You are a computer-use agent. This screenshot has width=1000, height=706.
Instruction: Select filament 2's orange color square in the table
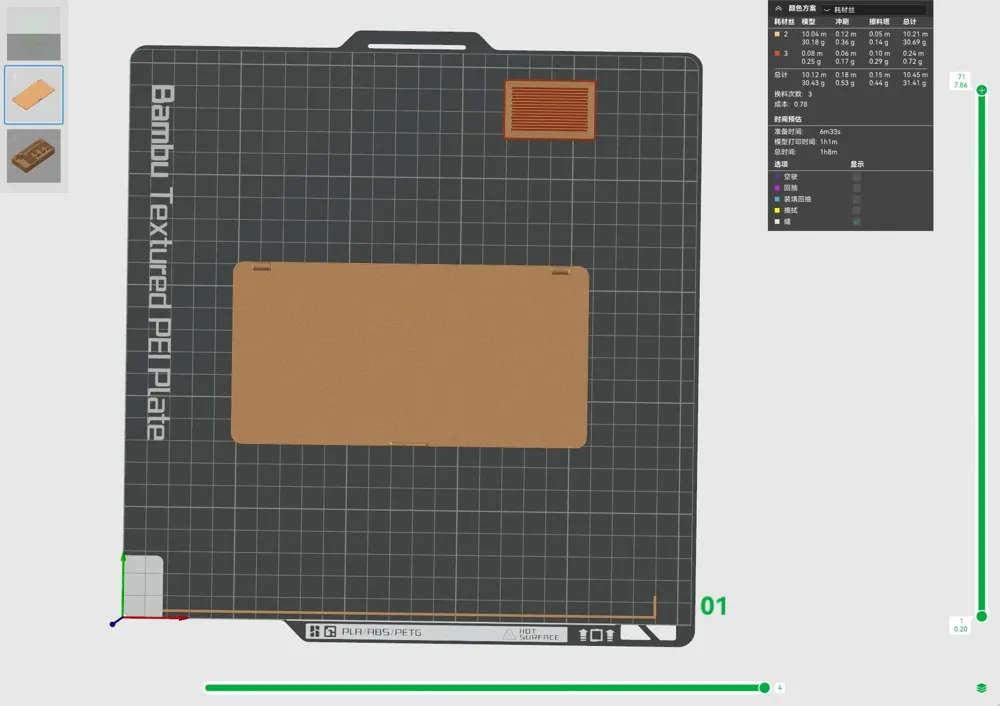pos(776,34)
